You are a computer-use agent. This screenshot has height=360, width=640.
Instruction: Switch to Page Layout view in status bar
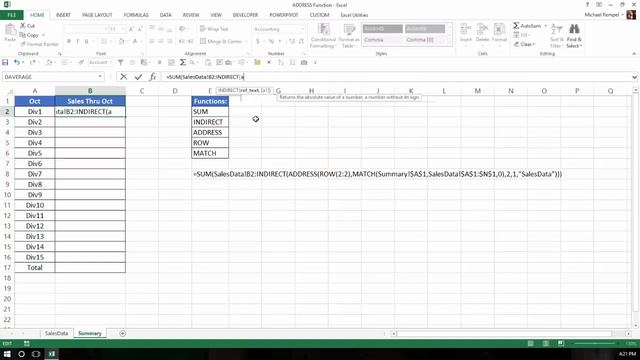(546, 344)
